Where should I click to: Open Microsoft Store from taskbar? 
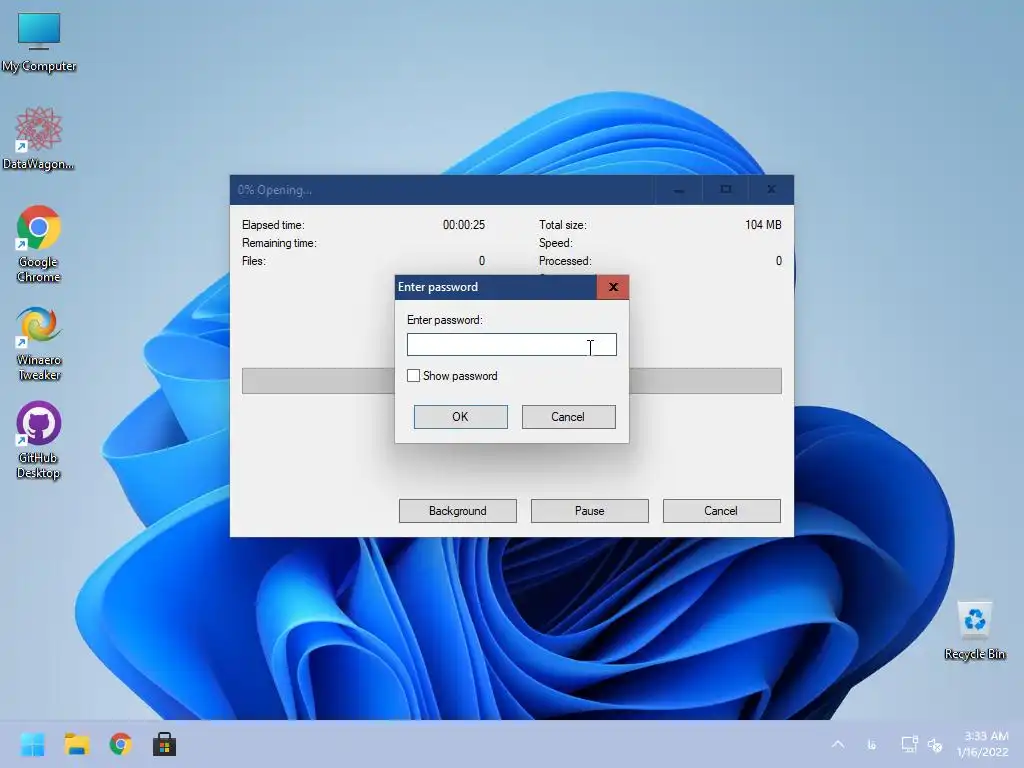point(165,744)
